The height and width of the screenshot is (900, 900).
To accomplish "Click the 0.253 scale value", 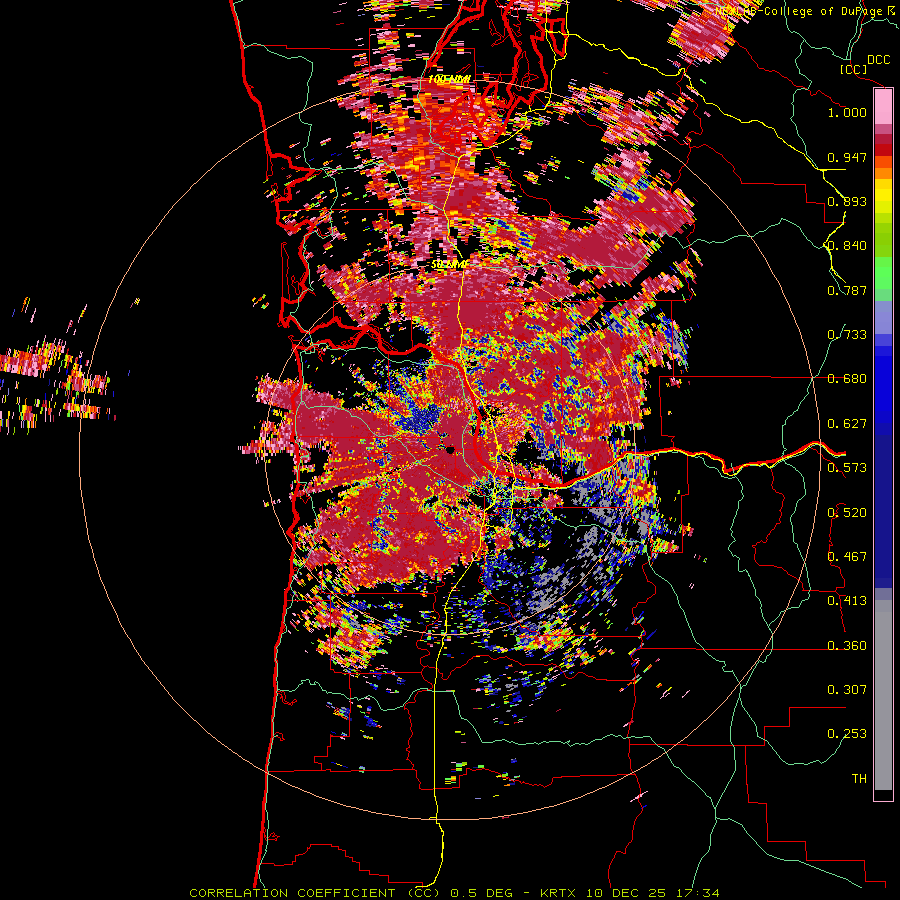I will coord(847,734).
